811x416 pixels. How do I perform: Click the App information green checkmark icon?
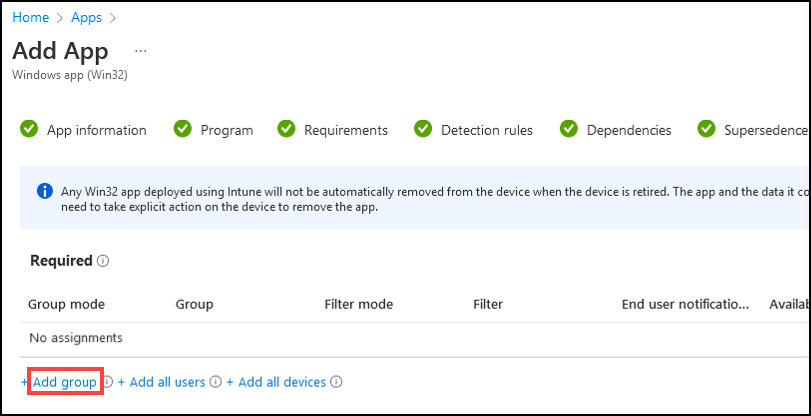[x=29, y=129]
